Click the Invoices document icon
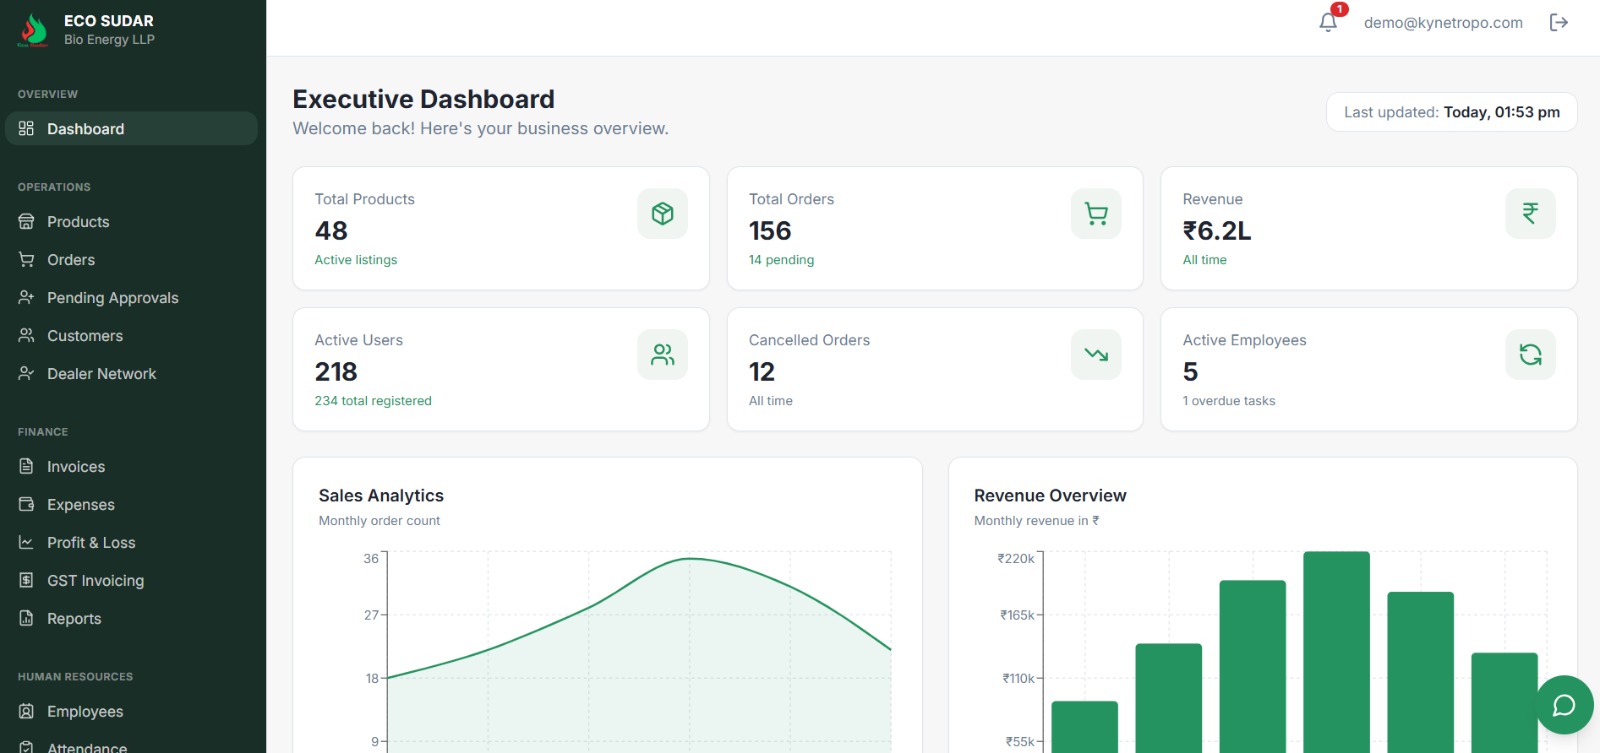1600x753 pixels. tap(26, 467)
